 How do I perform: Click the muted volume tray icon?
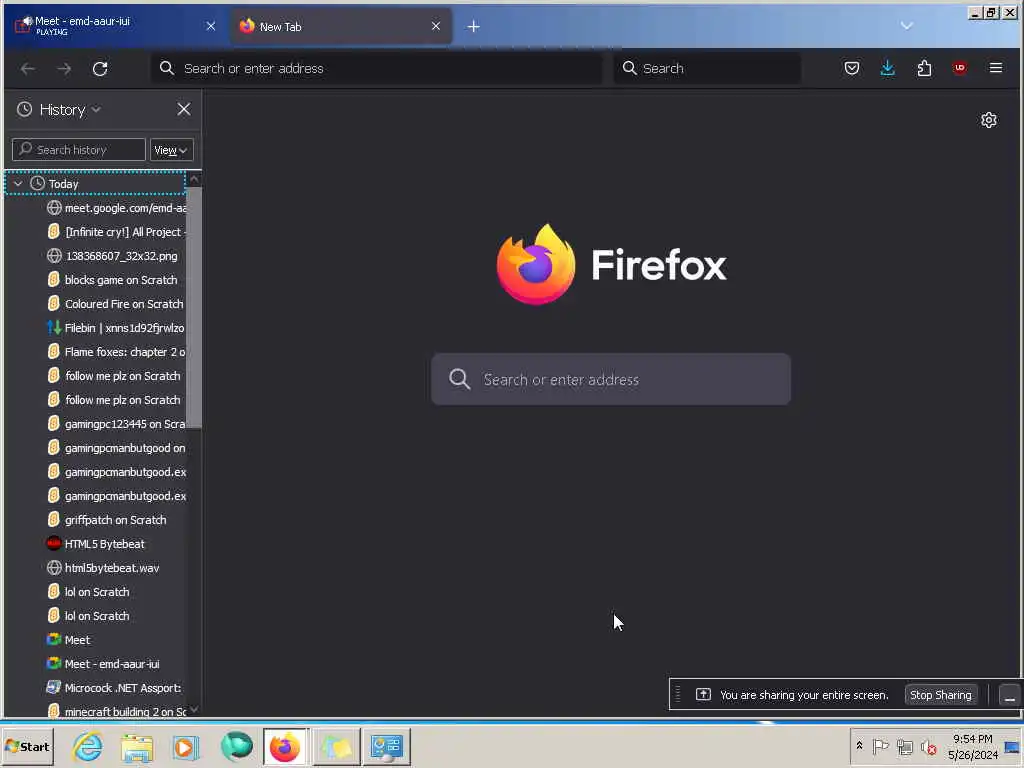click(928, 746)
